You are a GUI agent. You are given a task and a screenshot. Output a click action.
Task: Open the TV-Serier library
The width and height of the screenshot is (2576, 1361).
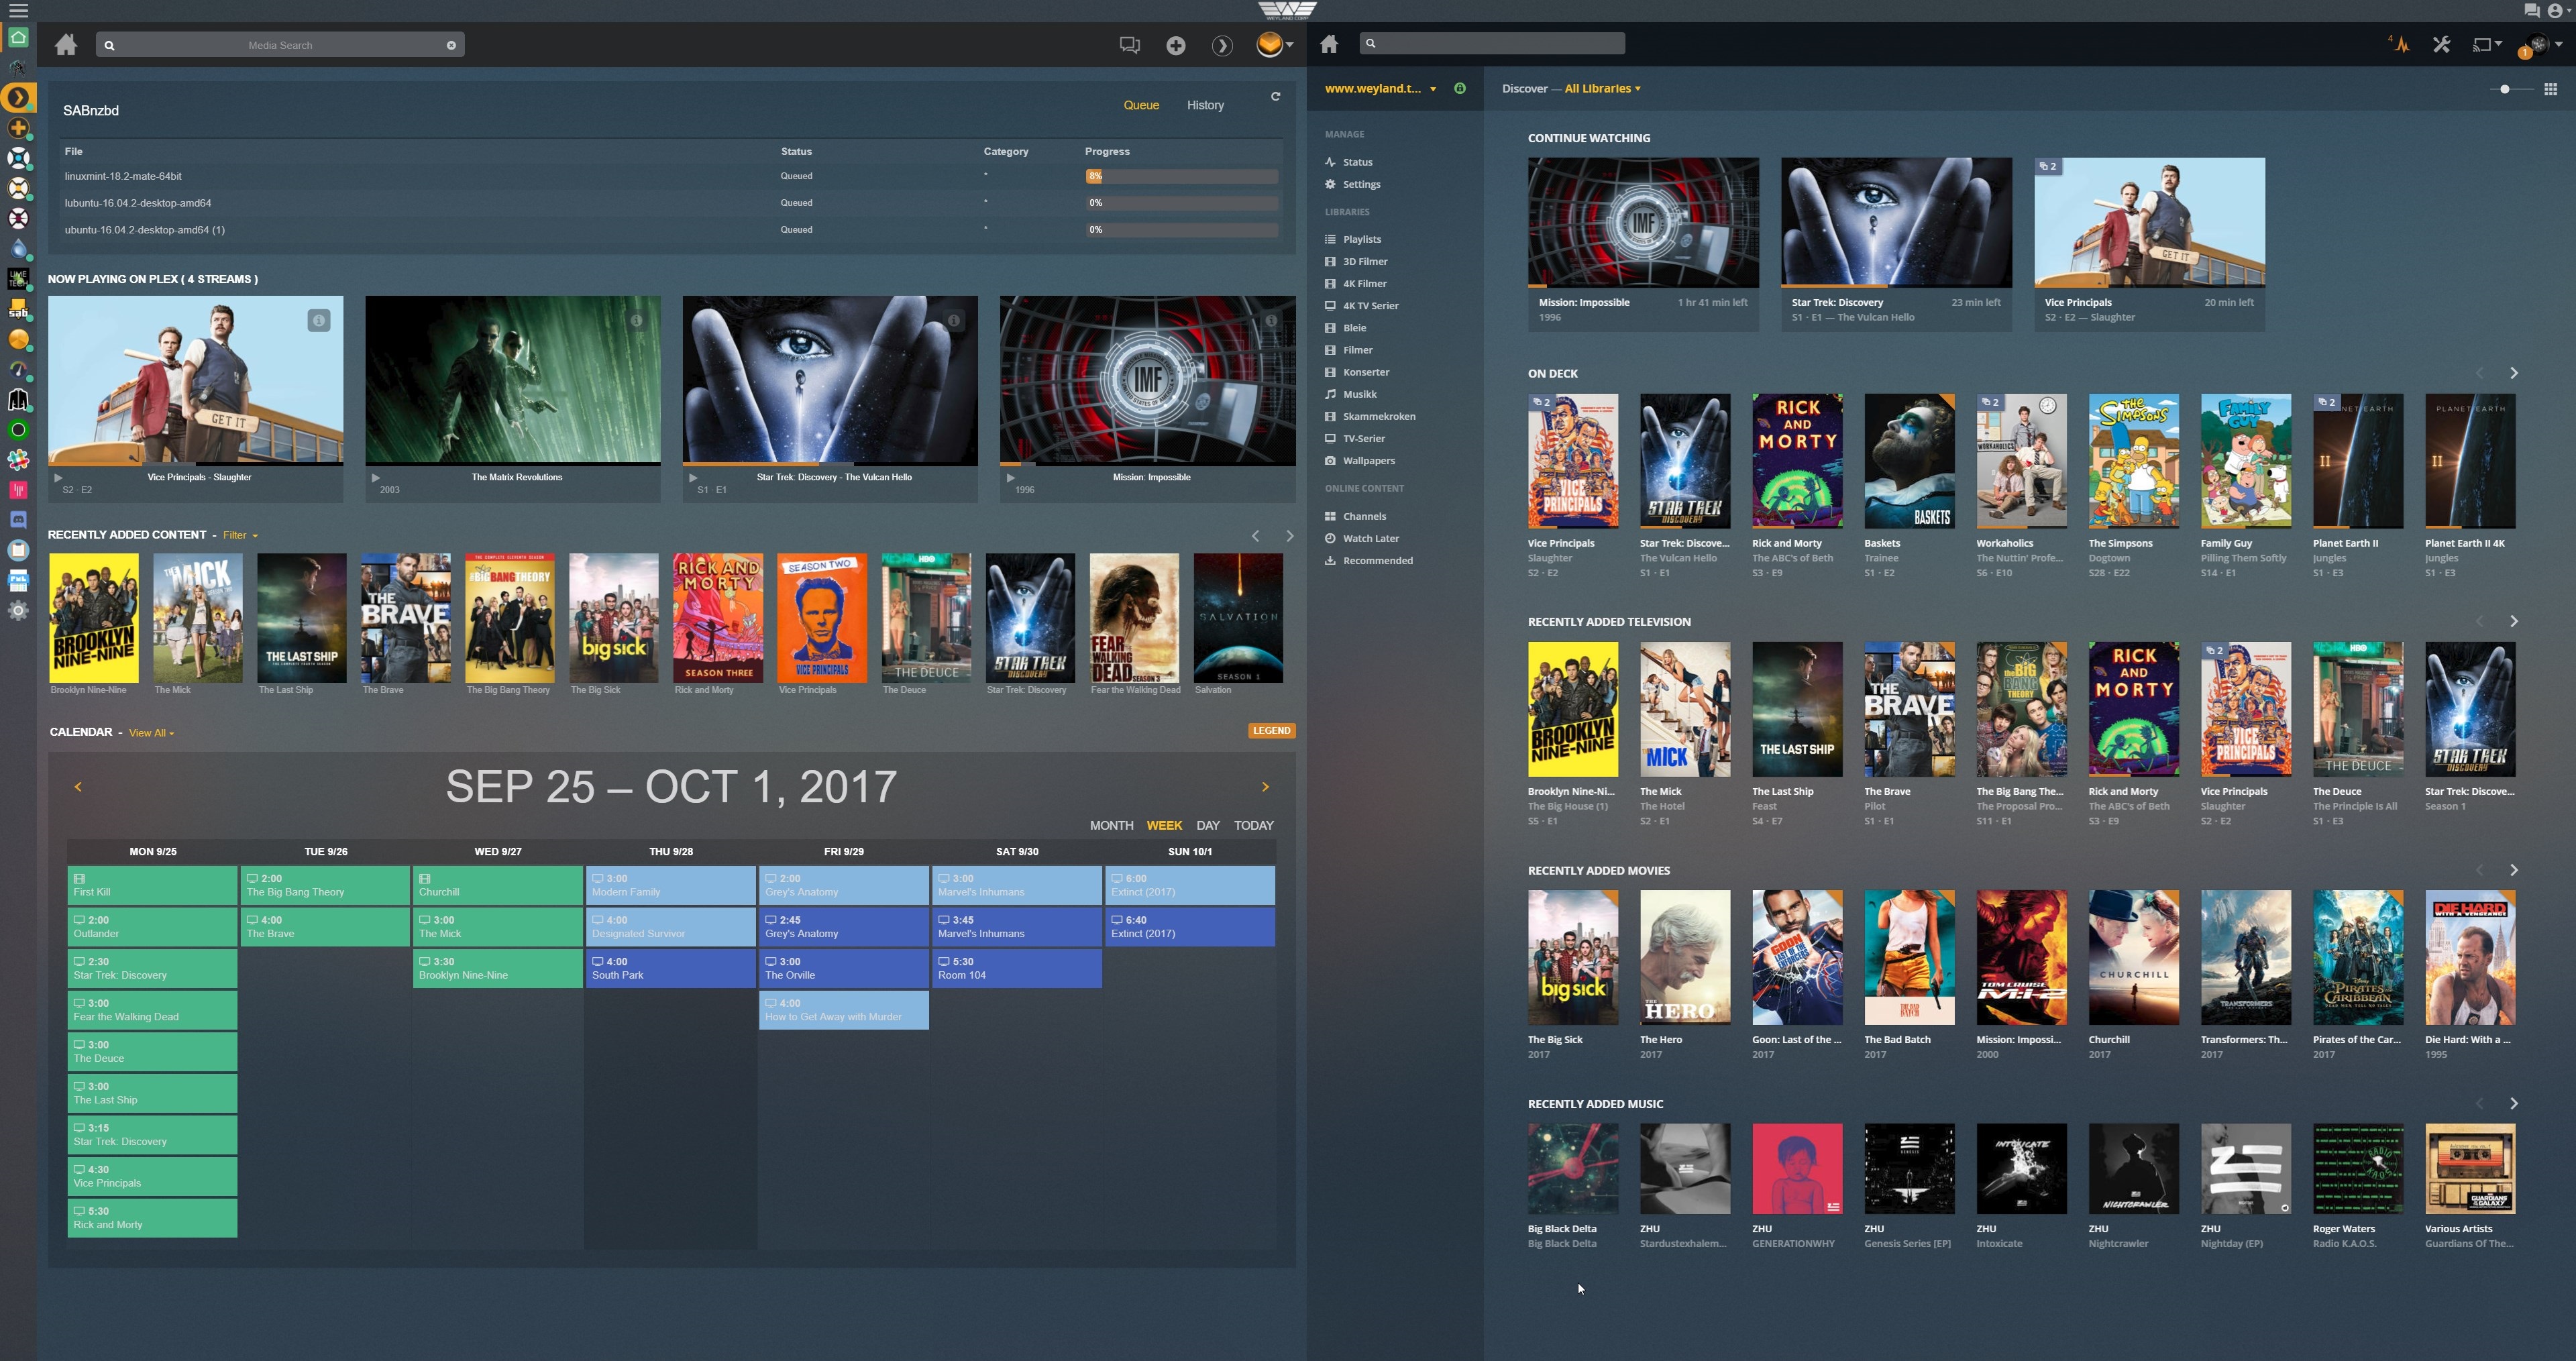[x=1363, y=438]
